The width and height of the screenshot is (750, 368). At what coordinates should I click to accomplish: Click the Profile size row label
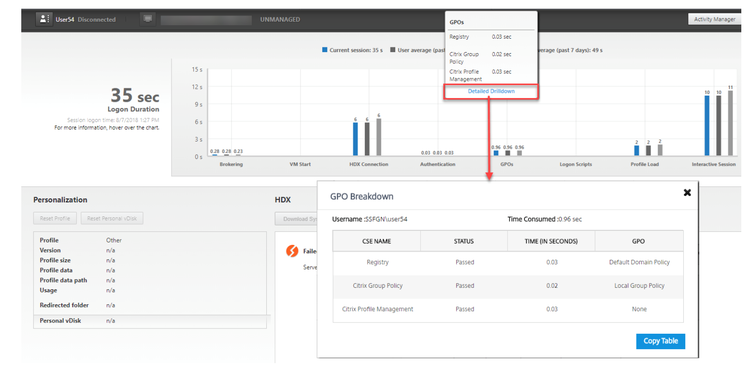(x=55, y=260)
